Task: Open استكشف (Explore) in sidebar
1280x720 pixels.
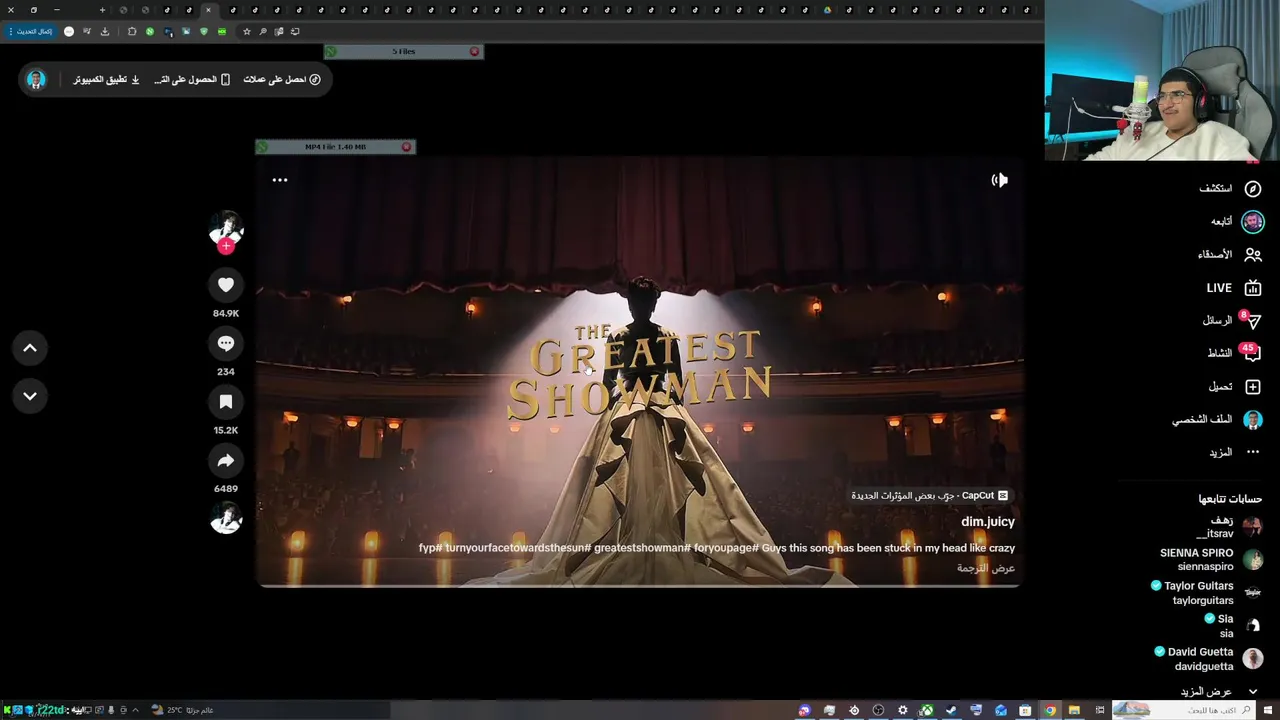Action: pos(1230,188)
